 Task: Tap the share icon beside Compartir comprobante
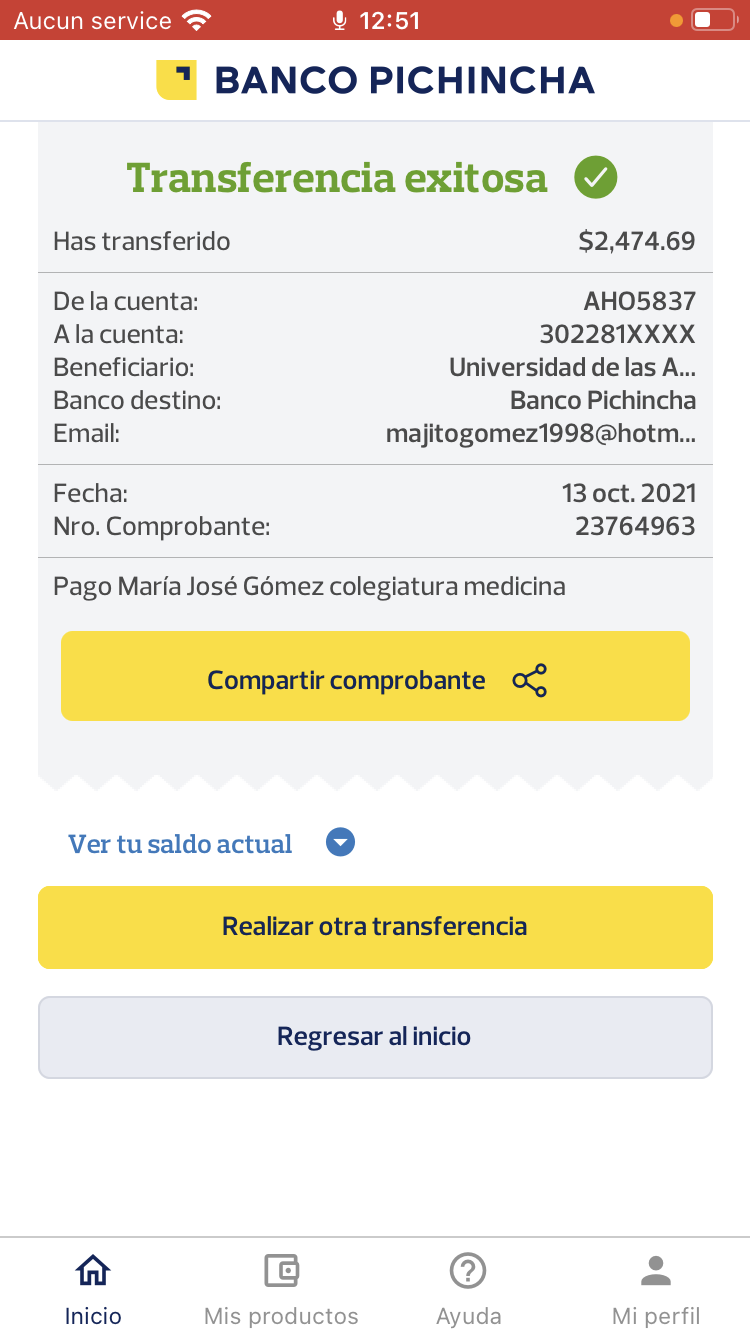click(529, 680)
